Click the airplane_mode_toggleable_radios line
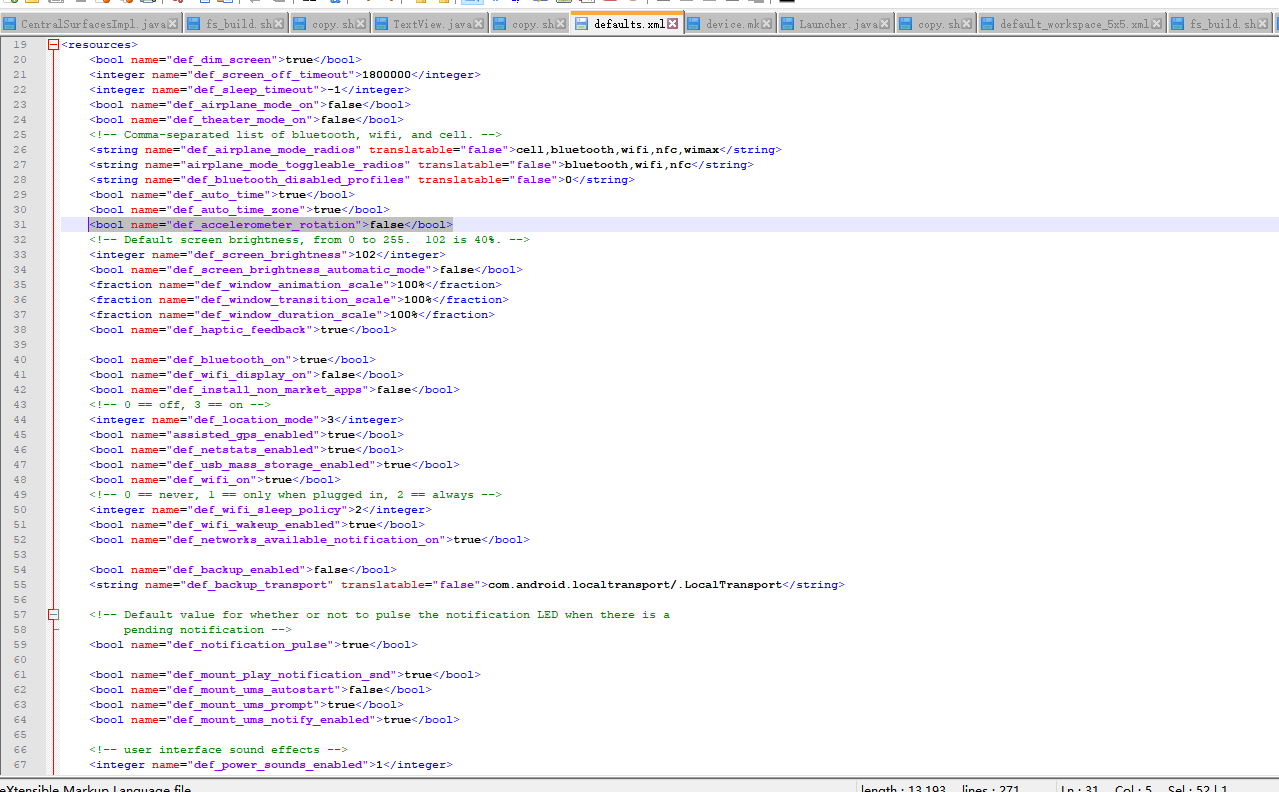This screenshot has height=792, width=1279. [x=421, y=165]
